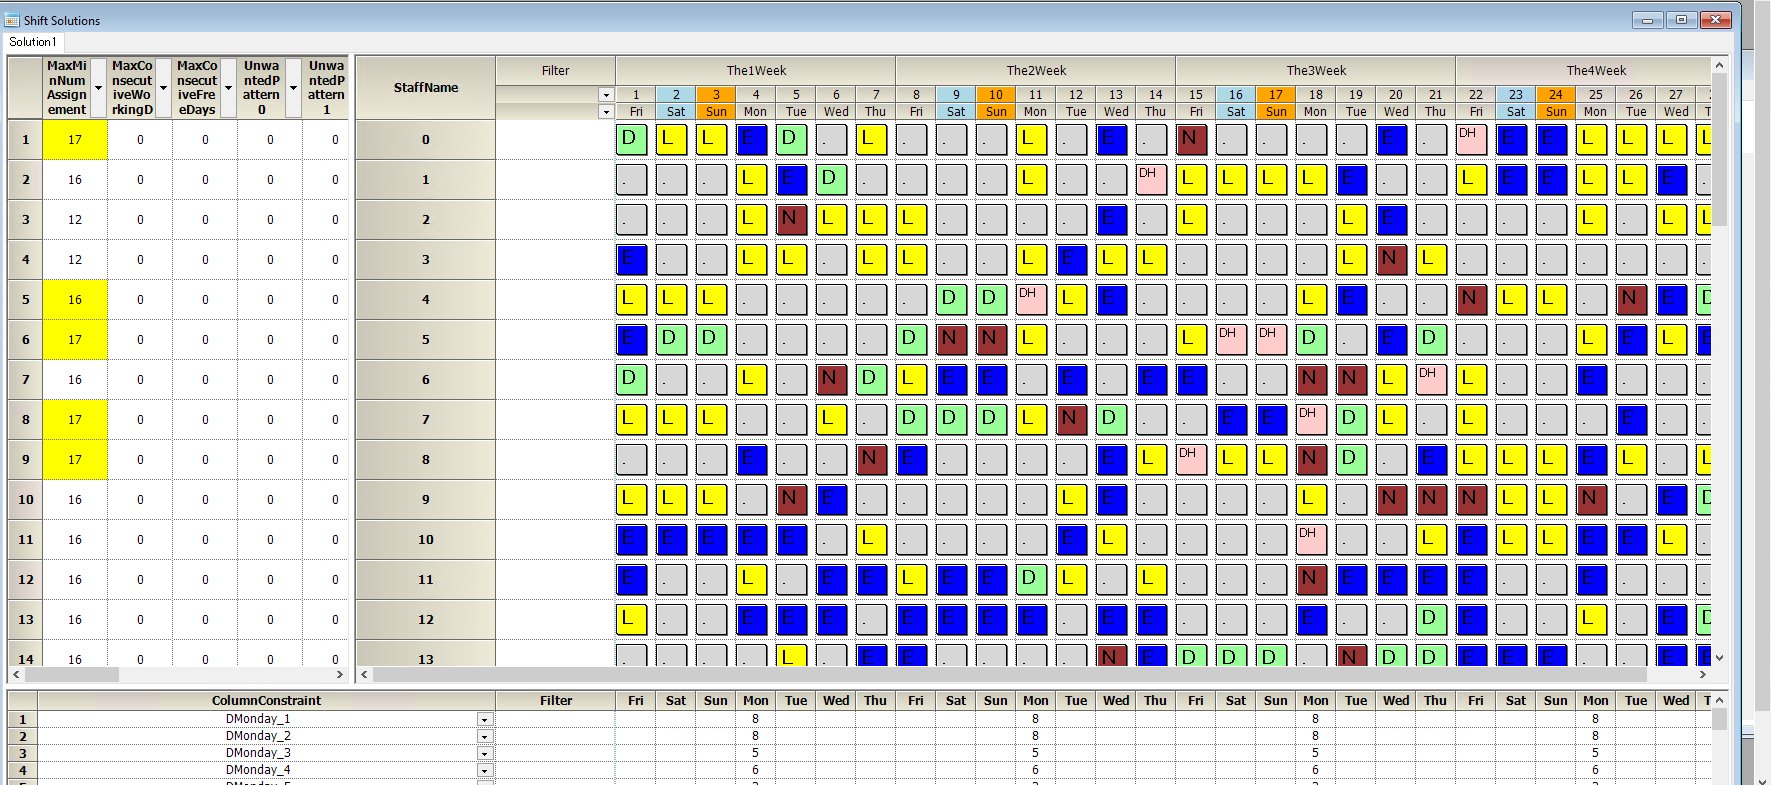Expand the DMonday_3 constraint dropdown

click(x=485, y=754)
